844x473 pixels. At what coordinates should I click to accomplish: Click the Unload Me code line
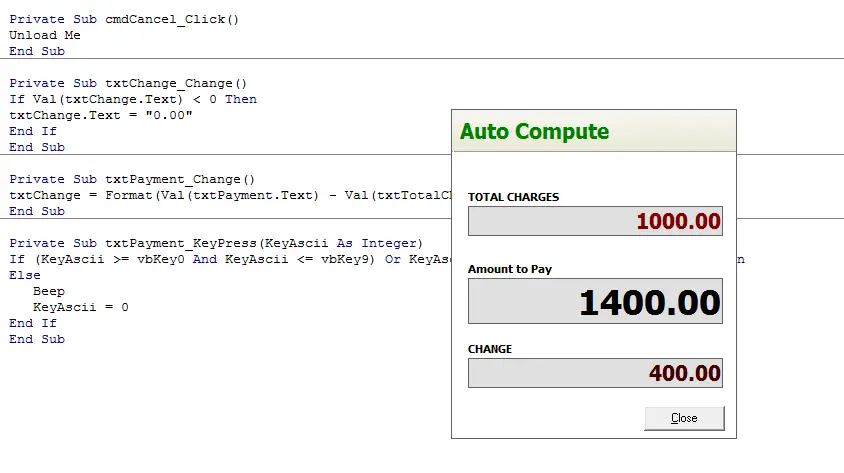45,35
